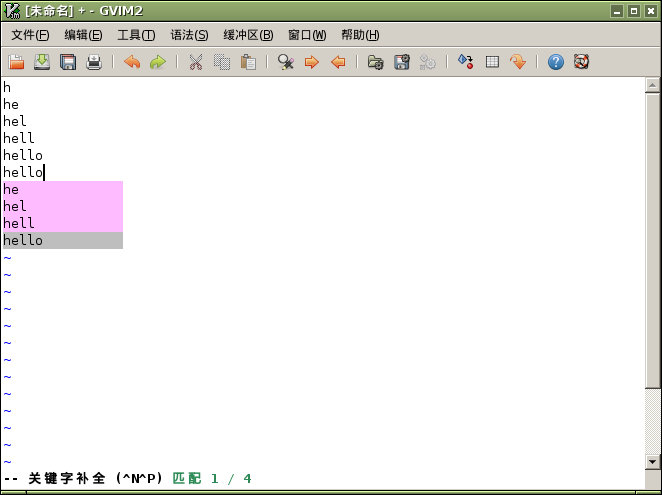
Task: Click the scrollbar up arrow
Action: pyautogui.click(x=652, y=85)
